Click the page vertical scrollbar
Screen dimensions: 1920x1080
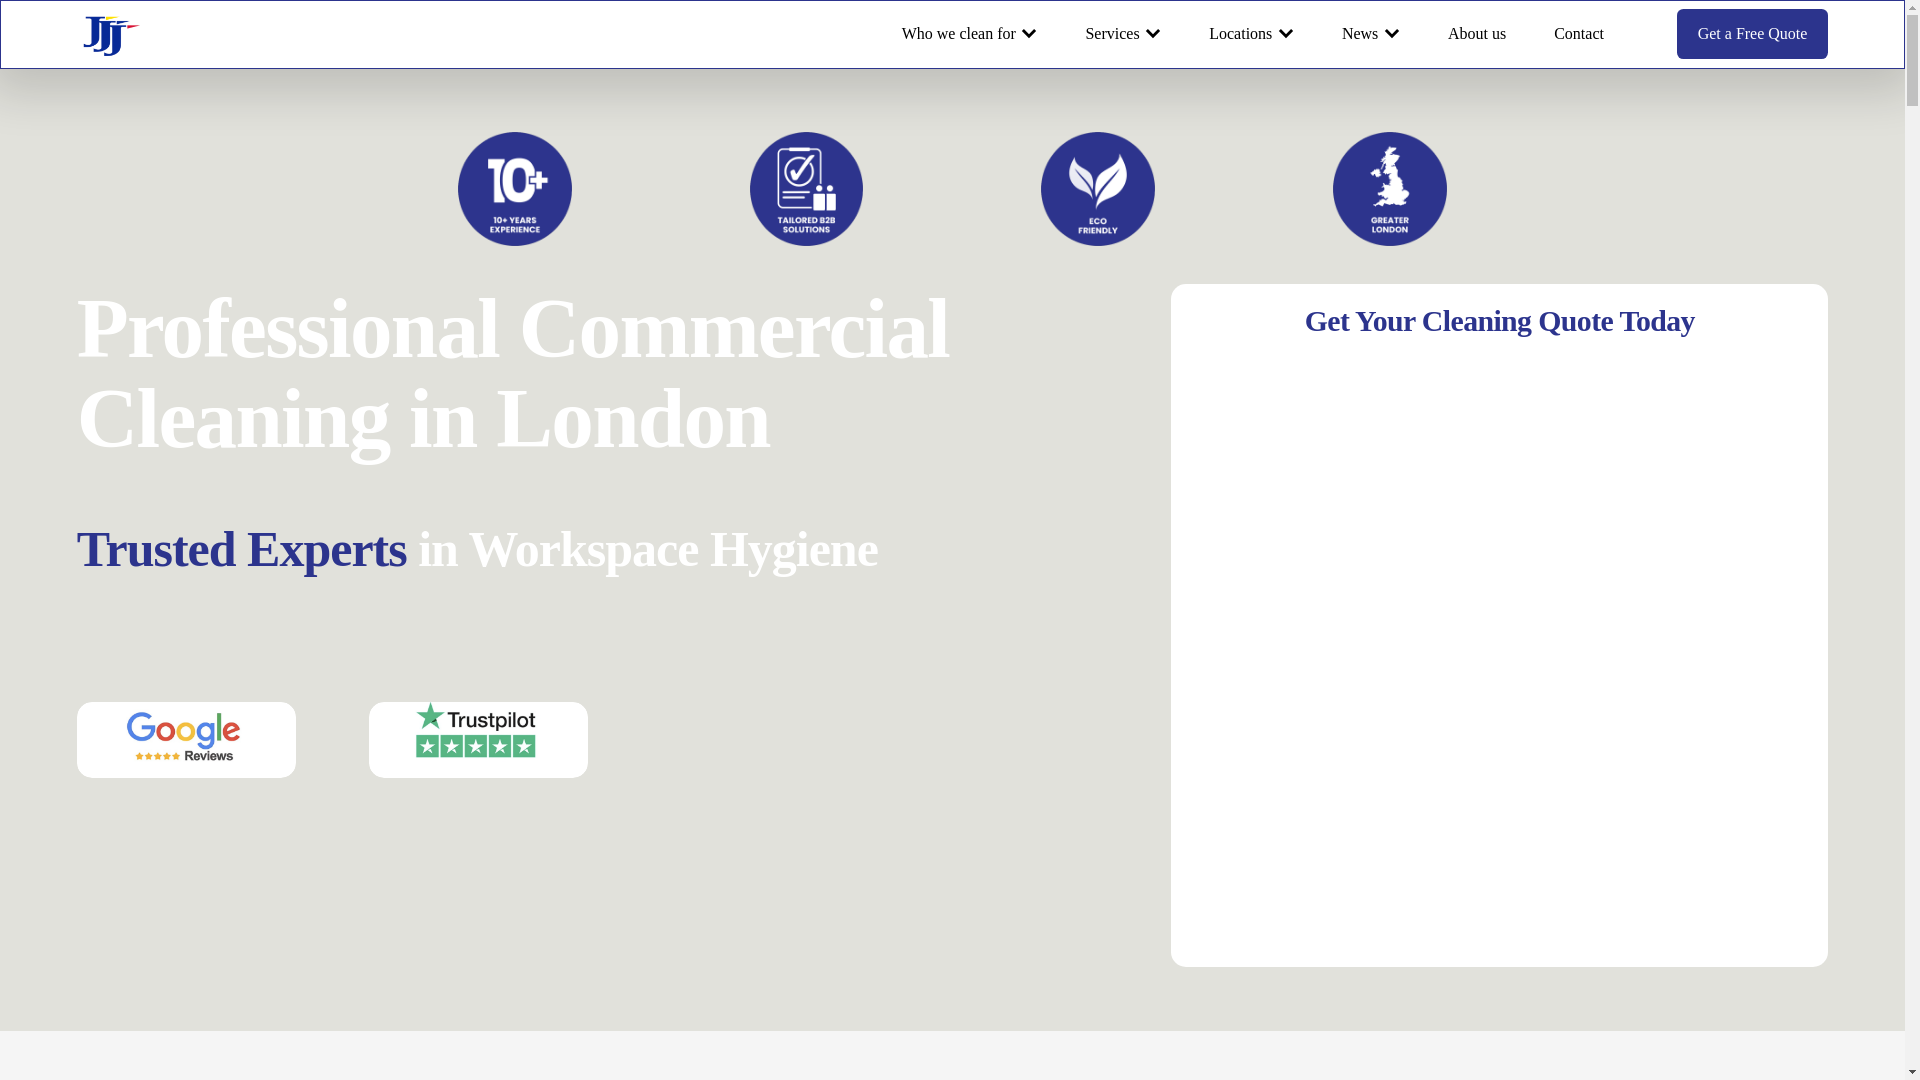point(1912,540)
